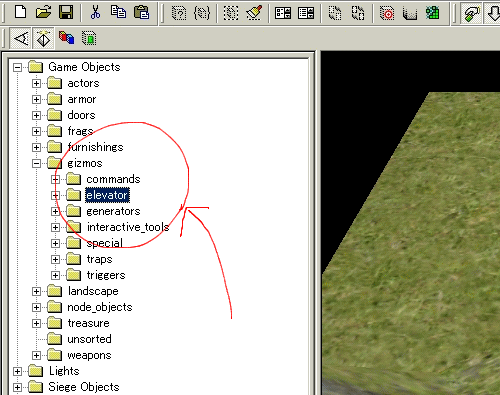The height and width of the screenshot is (395, 500).
Task: Select the generators tree item
Action: coord(113,211)
